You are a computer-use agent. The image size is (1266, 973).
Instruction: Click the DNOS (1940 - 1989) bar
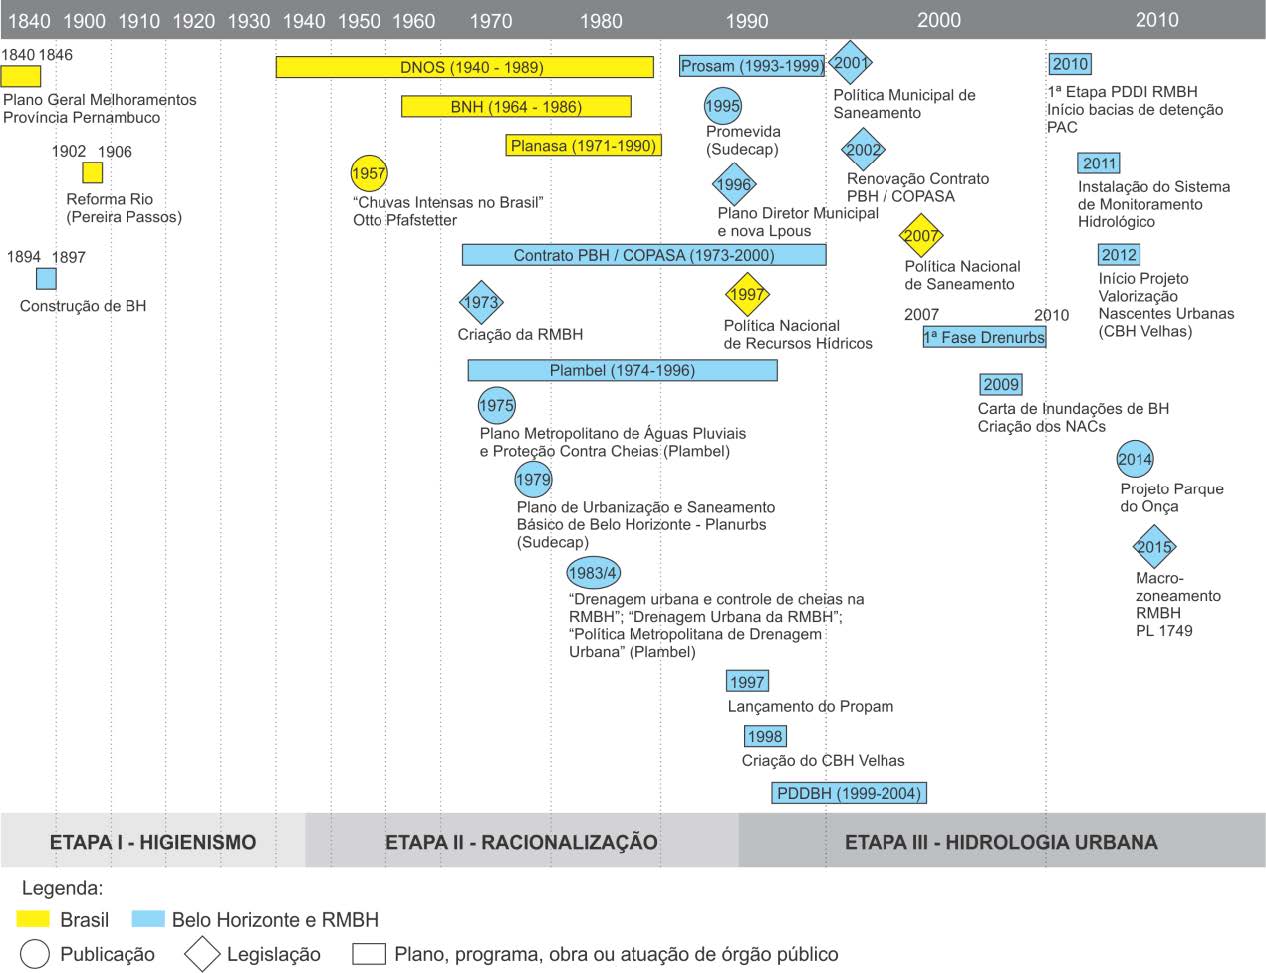click(x=465, y=67)
